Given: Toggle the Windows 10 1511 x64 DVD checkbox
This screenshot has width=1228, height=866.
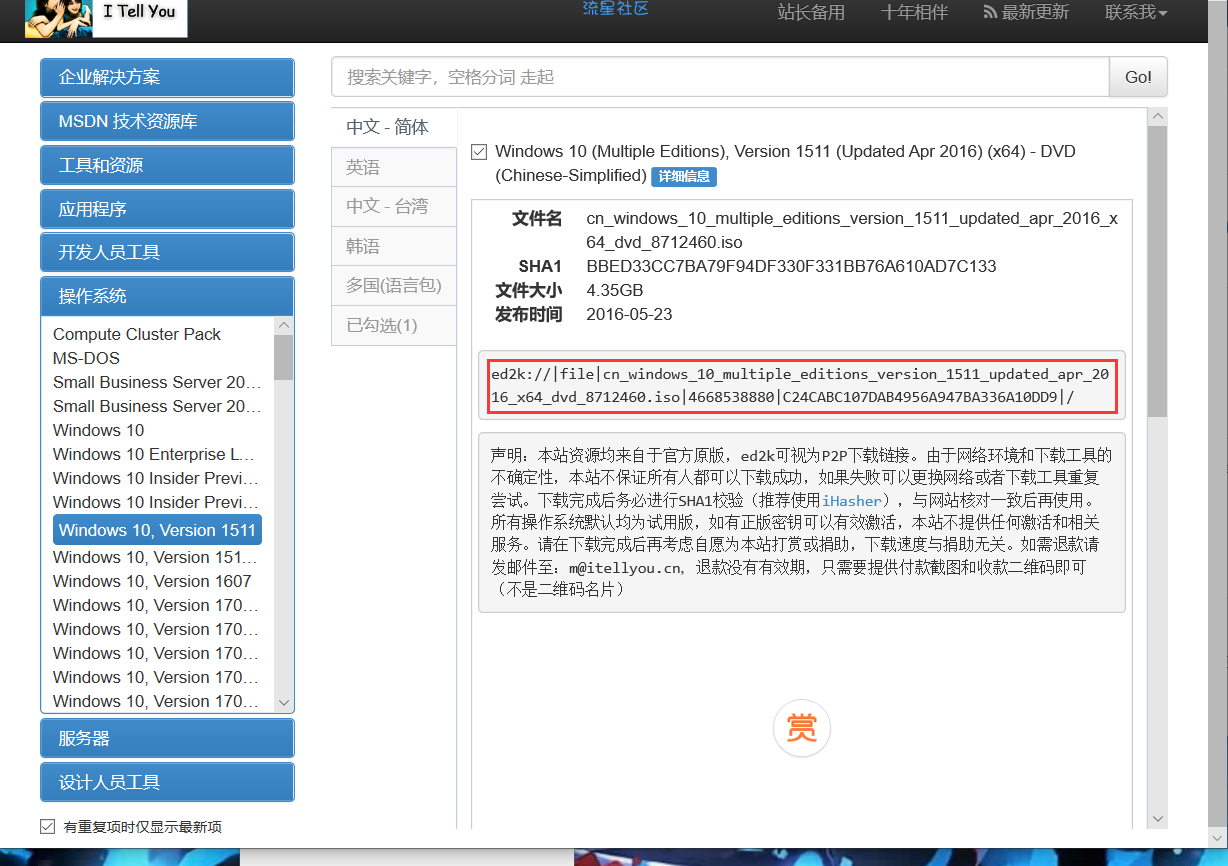Looking at the screenshot, I should click(x=479, y=152).
